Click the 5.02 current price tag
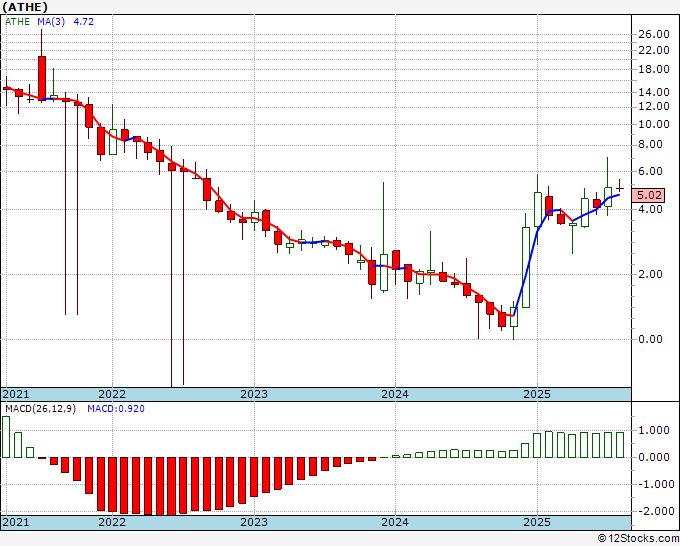The image size is (680, 546). (648, 195)
